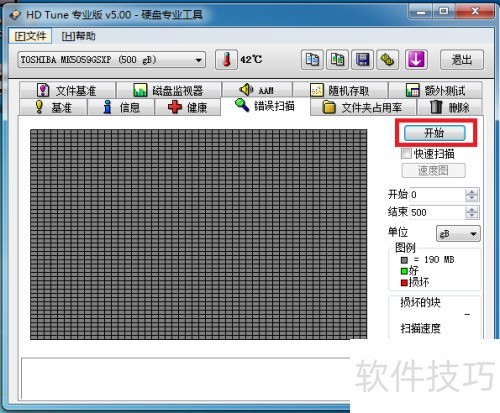Open the [H]帮助 menu
The height and width of the screenshot is (413, 500).
pos(79,36)
